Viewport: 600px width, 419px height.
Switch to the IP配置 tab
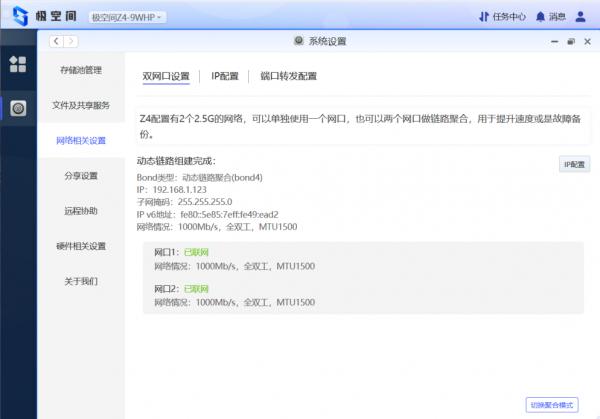click(x=225, y=76)
